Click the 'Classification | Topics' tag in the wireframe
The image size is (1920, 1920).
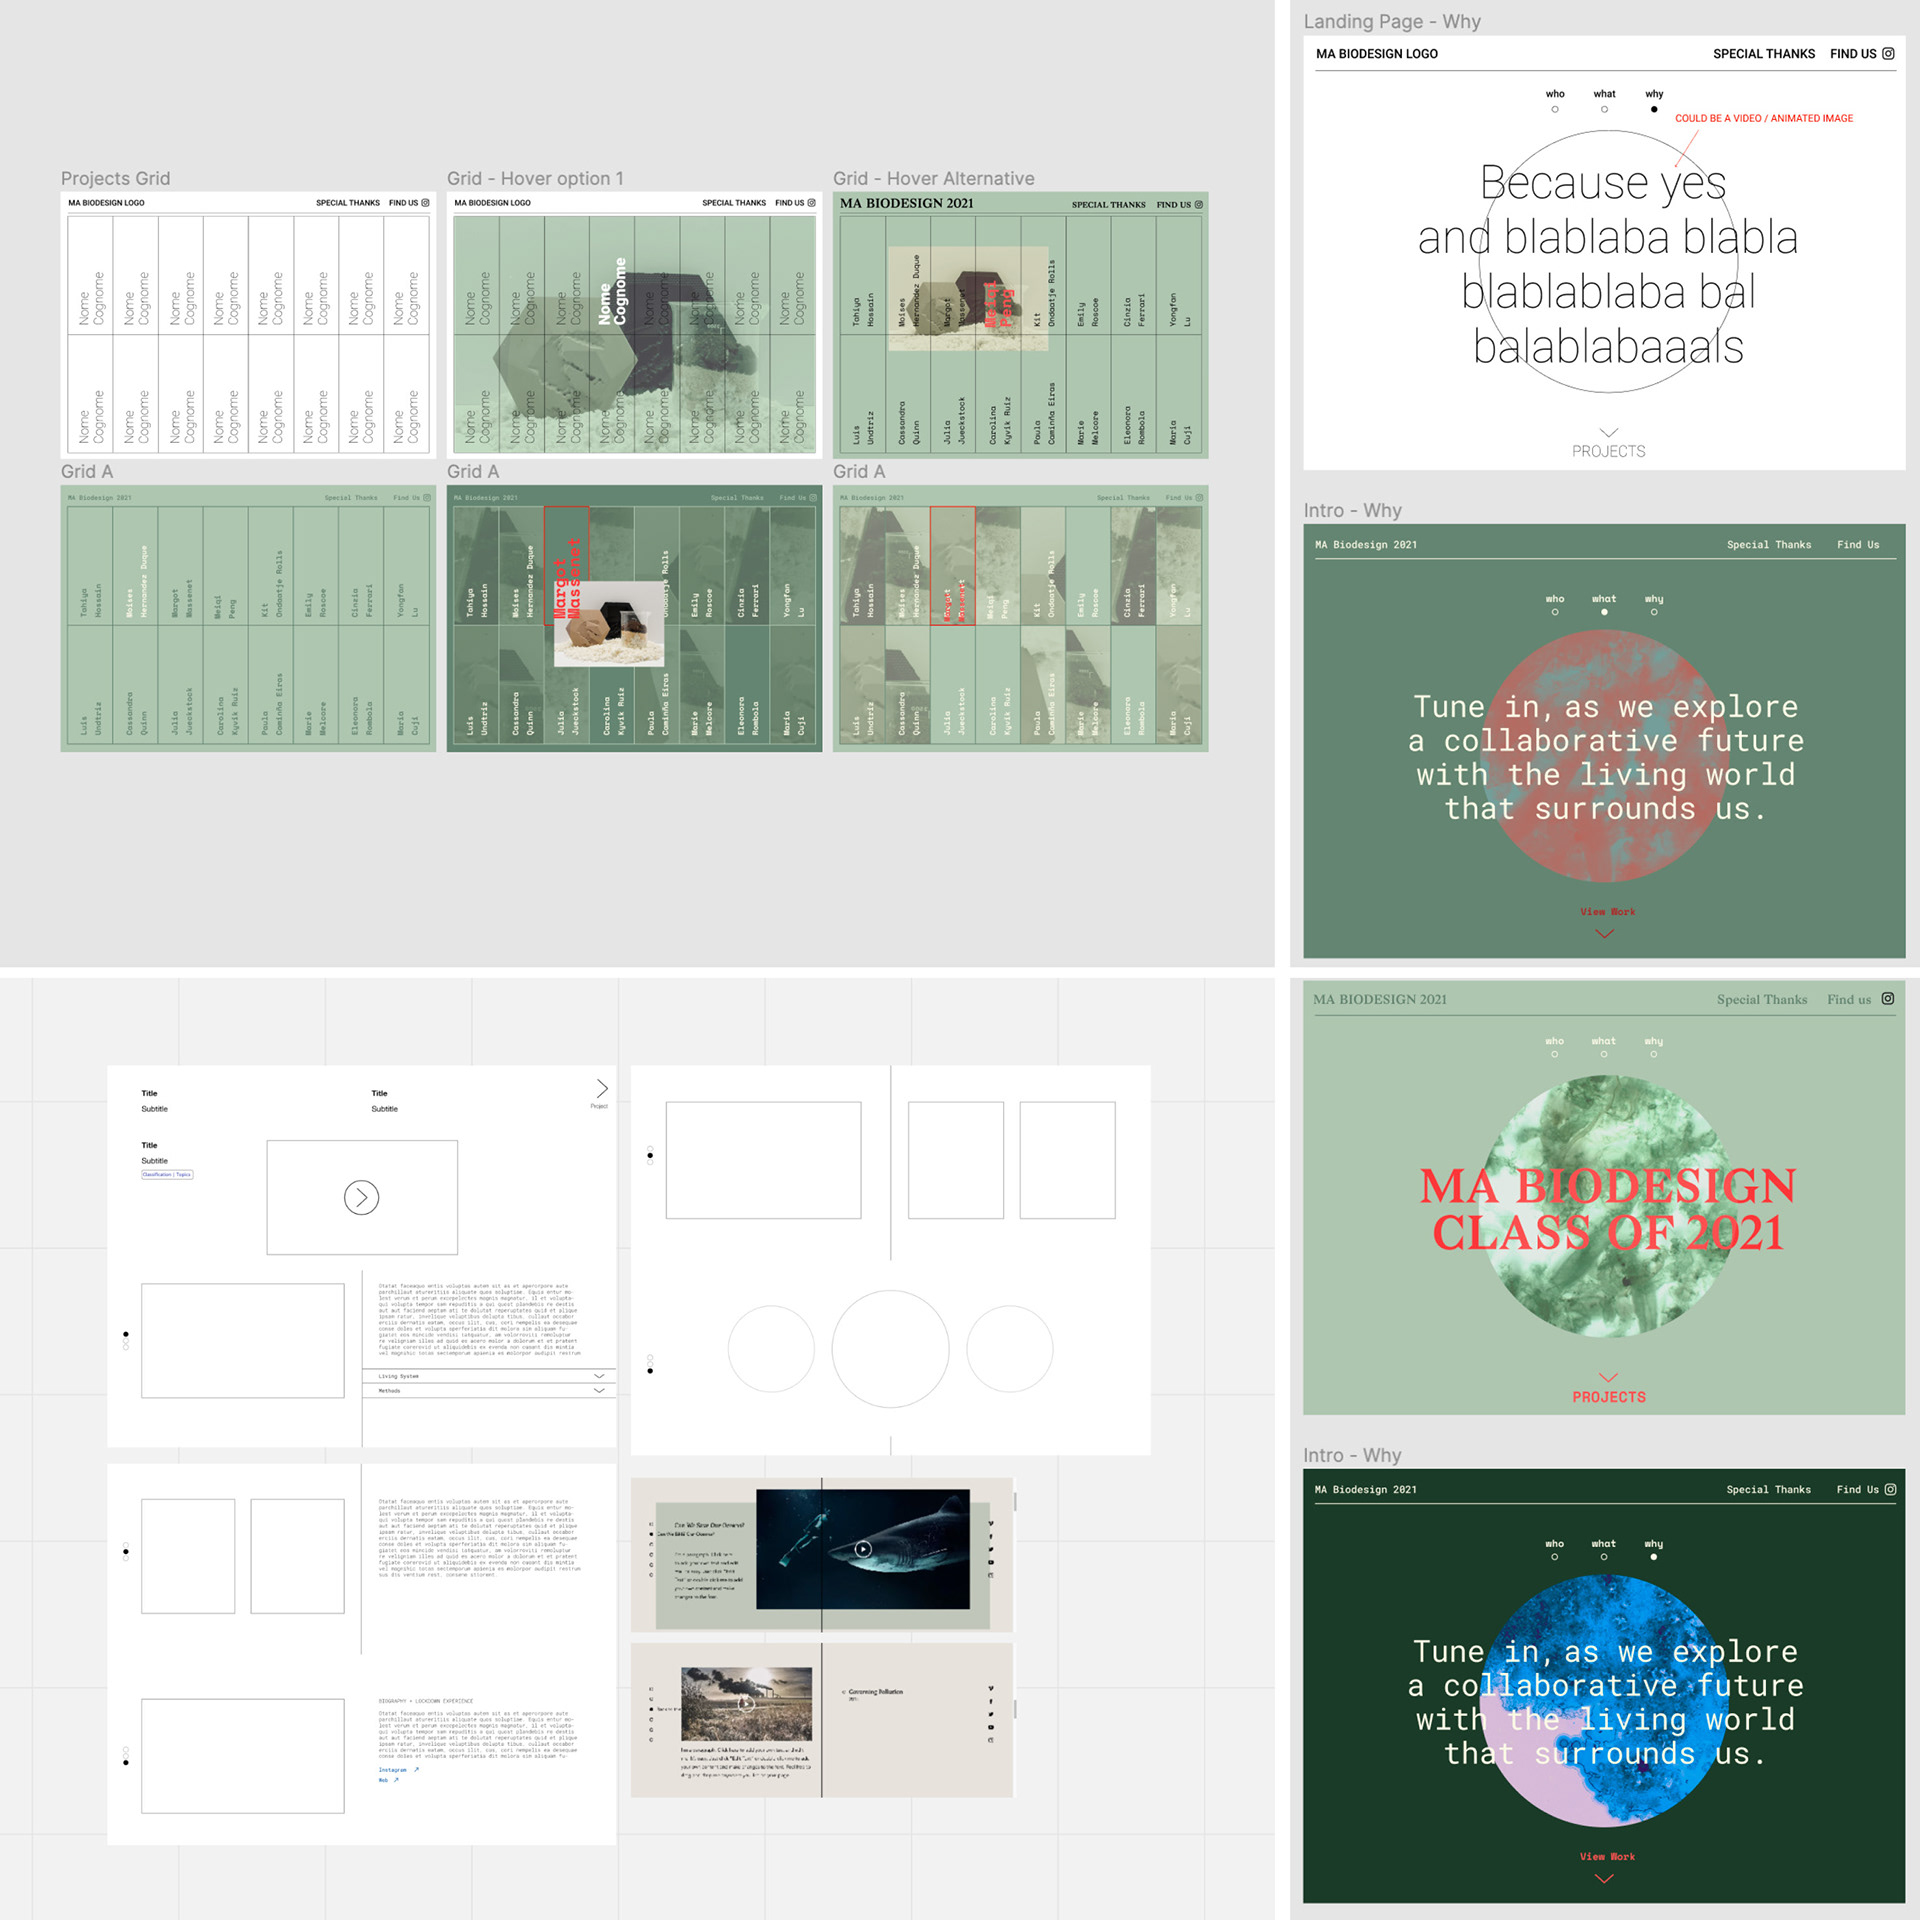click(167, 1175)
